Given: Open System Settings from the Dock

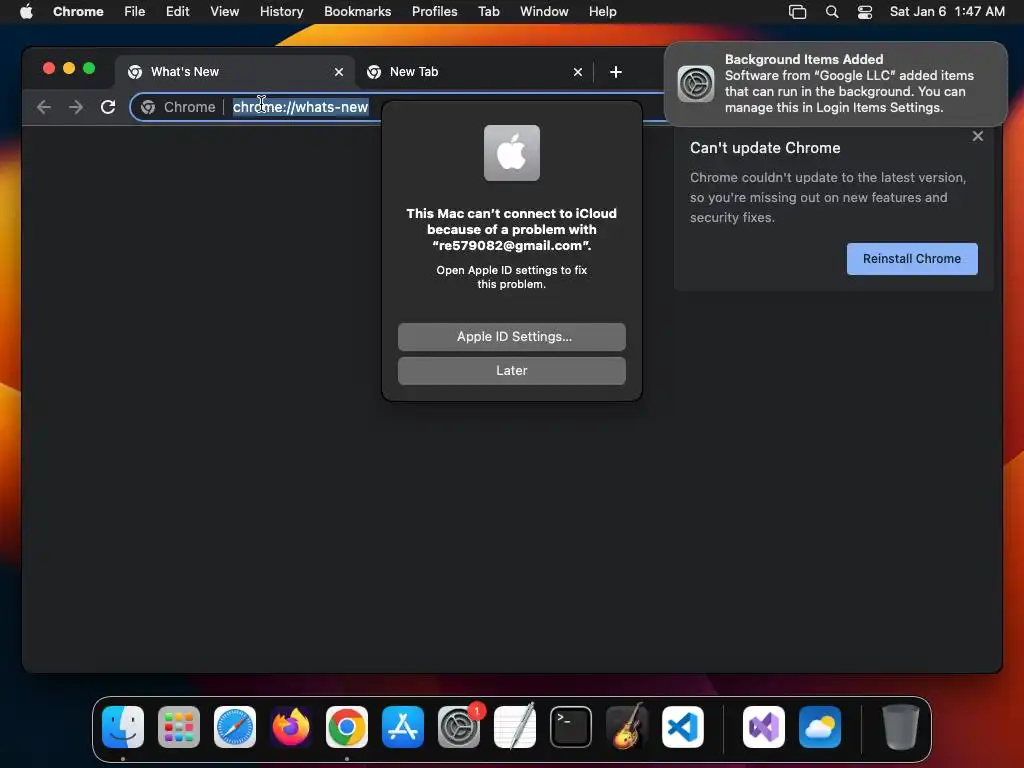Looking at the screenshot, I should click(x=458, y=727).
